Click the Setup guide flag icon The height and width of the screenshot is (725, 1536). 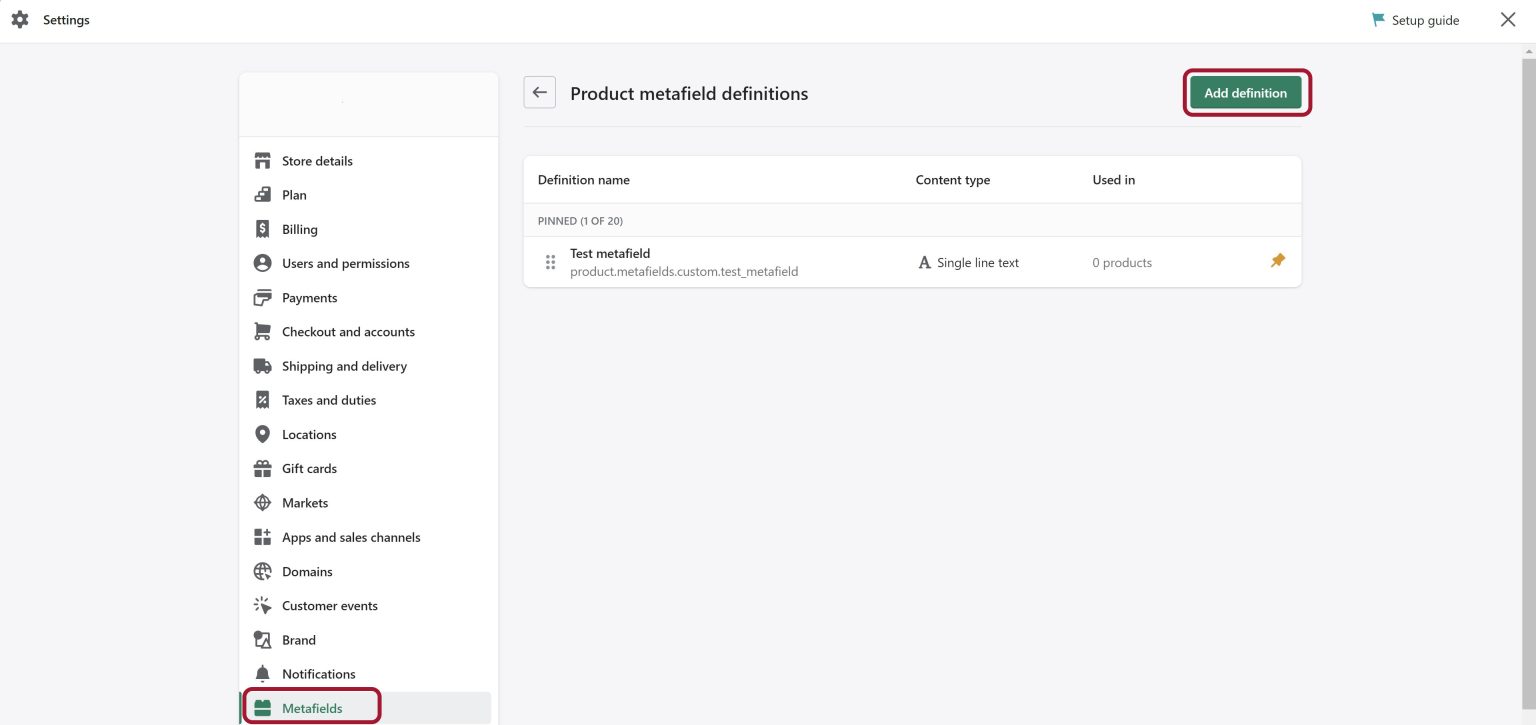[1379, 19]
